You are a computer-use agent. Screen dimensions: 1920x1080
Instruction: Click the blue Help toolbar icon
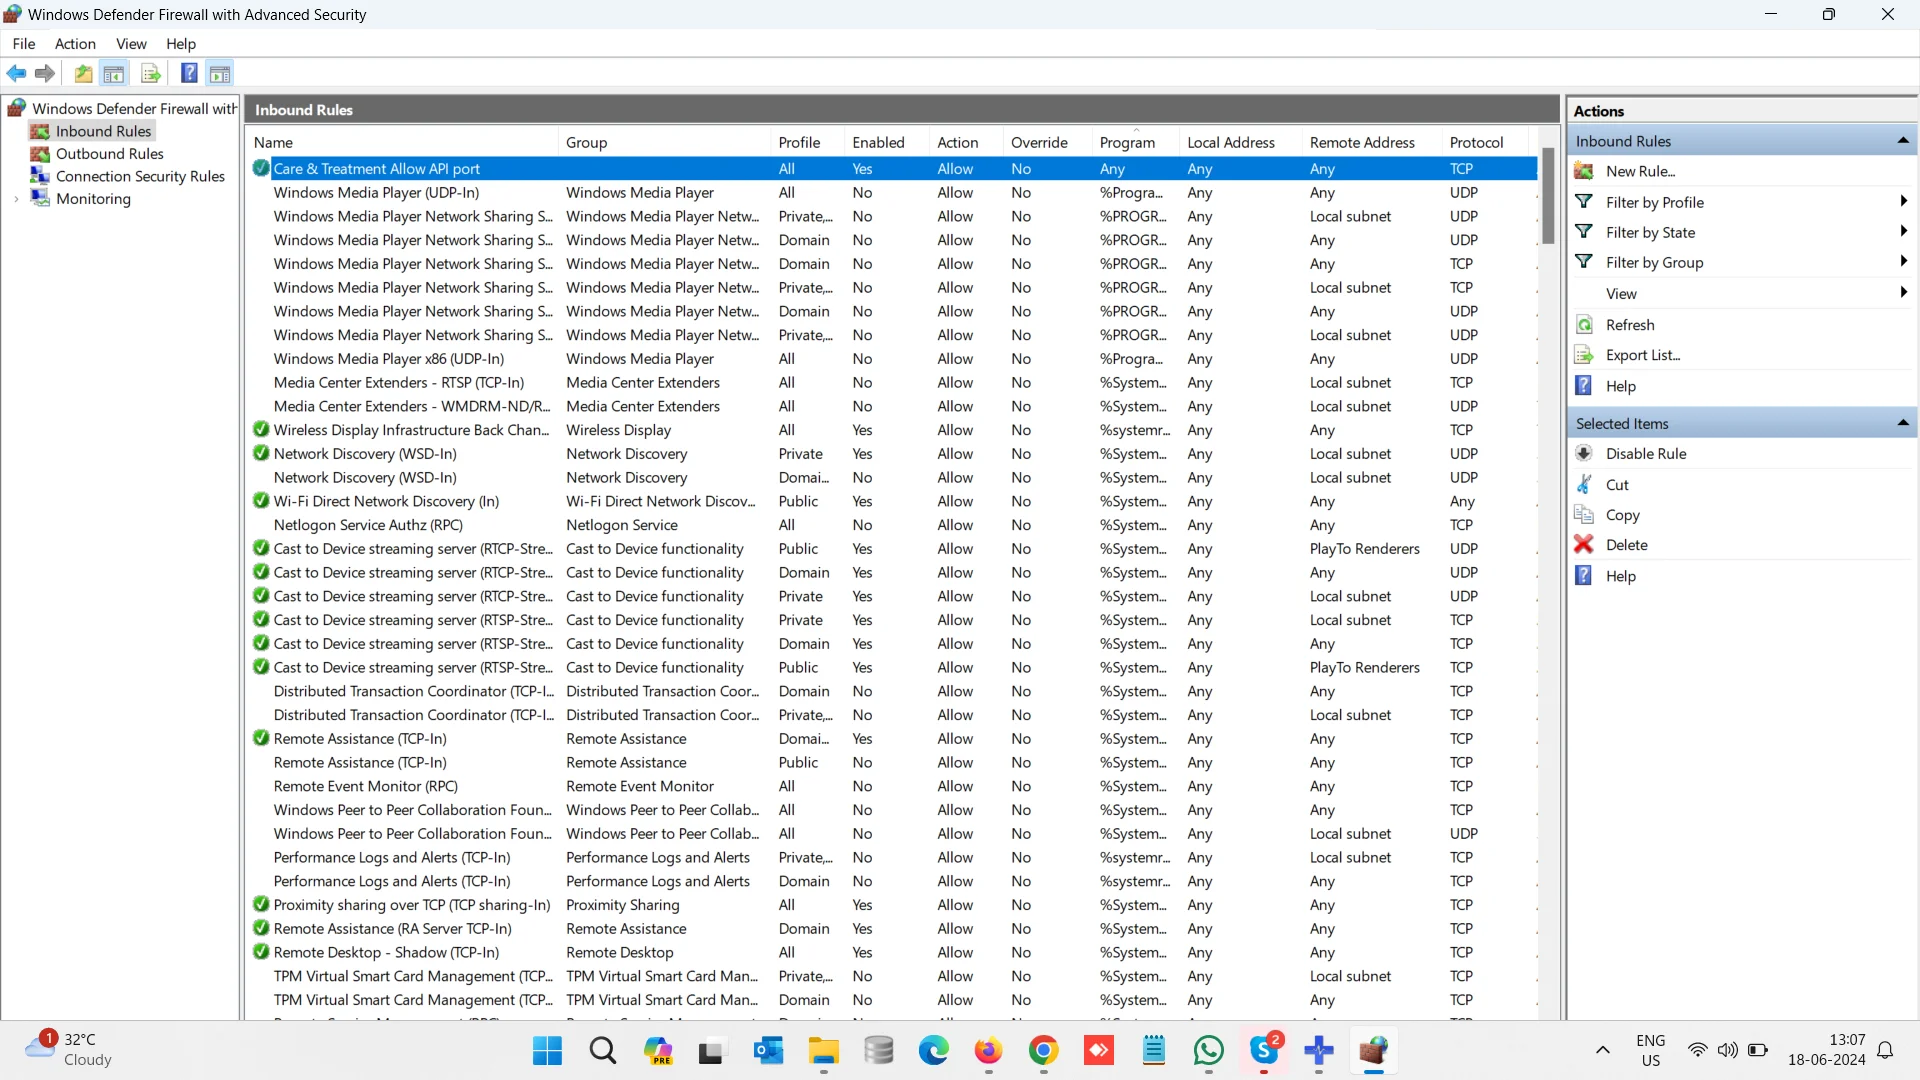(x=188, y=73)
